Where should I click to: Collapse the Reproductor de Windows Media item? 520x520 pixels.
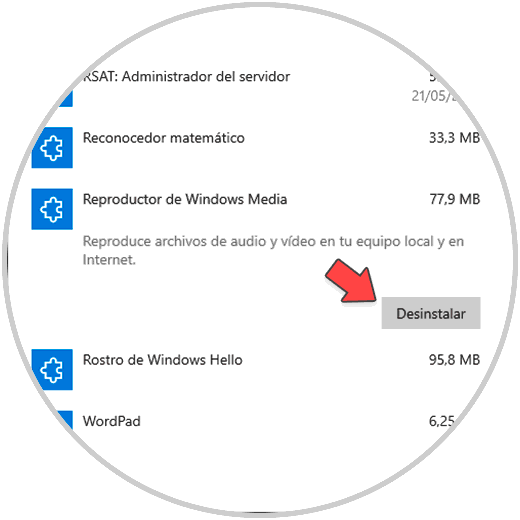click(x=185, y=199)
